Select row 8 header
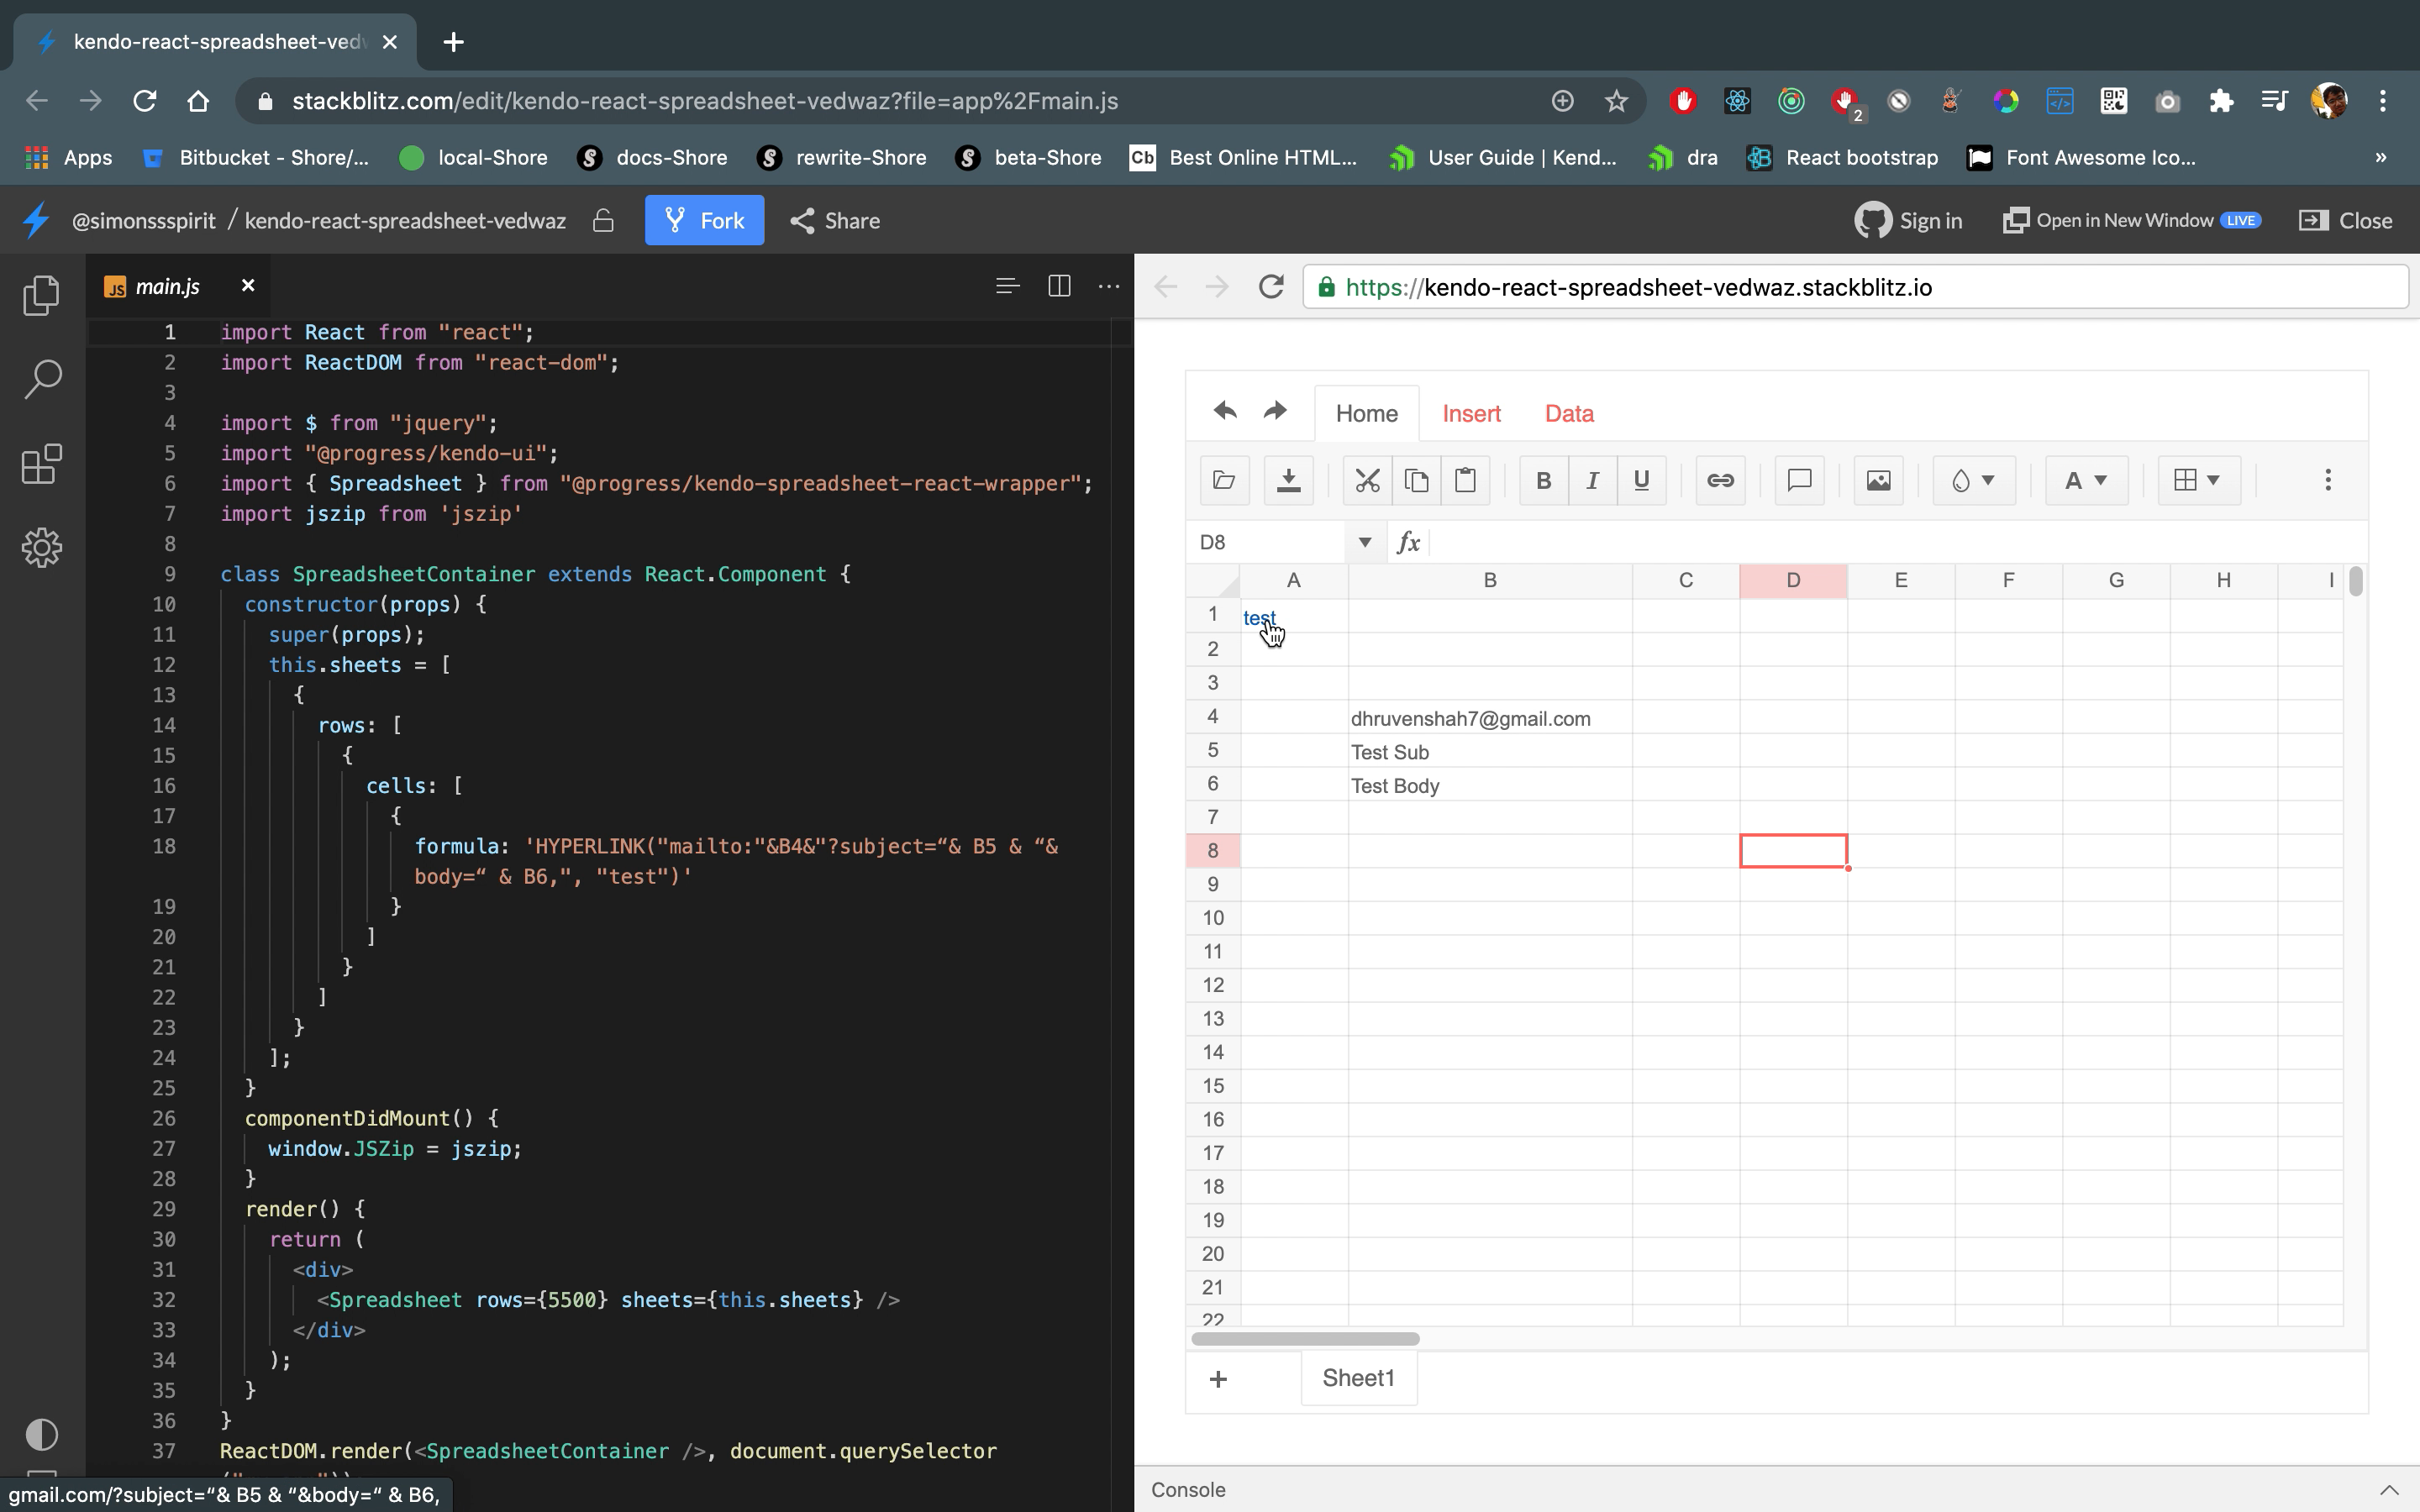2420x1512 pixels. pos(1213,850)
